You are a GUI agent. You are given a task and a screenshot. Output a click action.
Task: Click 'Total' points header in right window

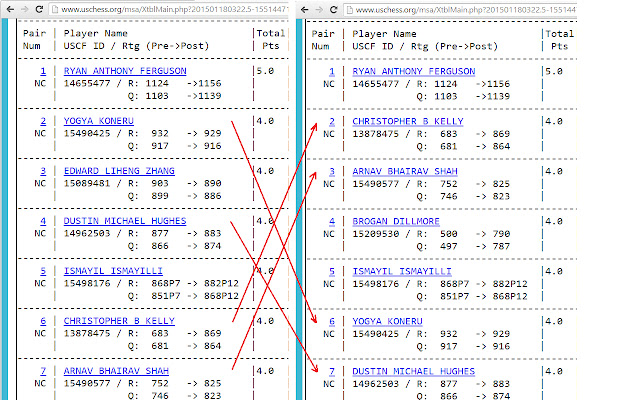tap(560, 34)
